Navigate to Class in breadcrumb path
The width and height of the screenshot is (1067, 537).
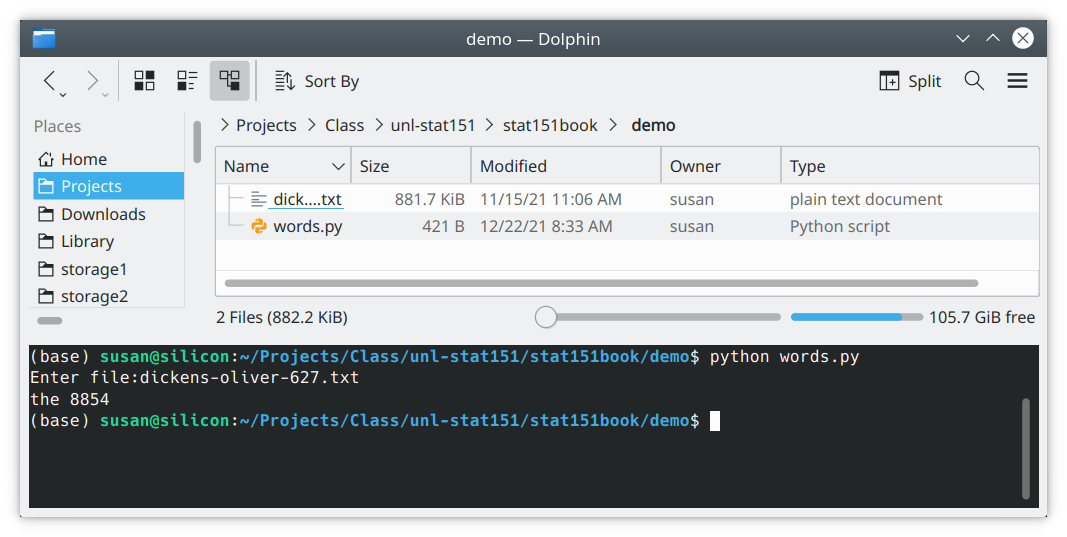point(344,125)
